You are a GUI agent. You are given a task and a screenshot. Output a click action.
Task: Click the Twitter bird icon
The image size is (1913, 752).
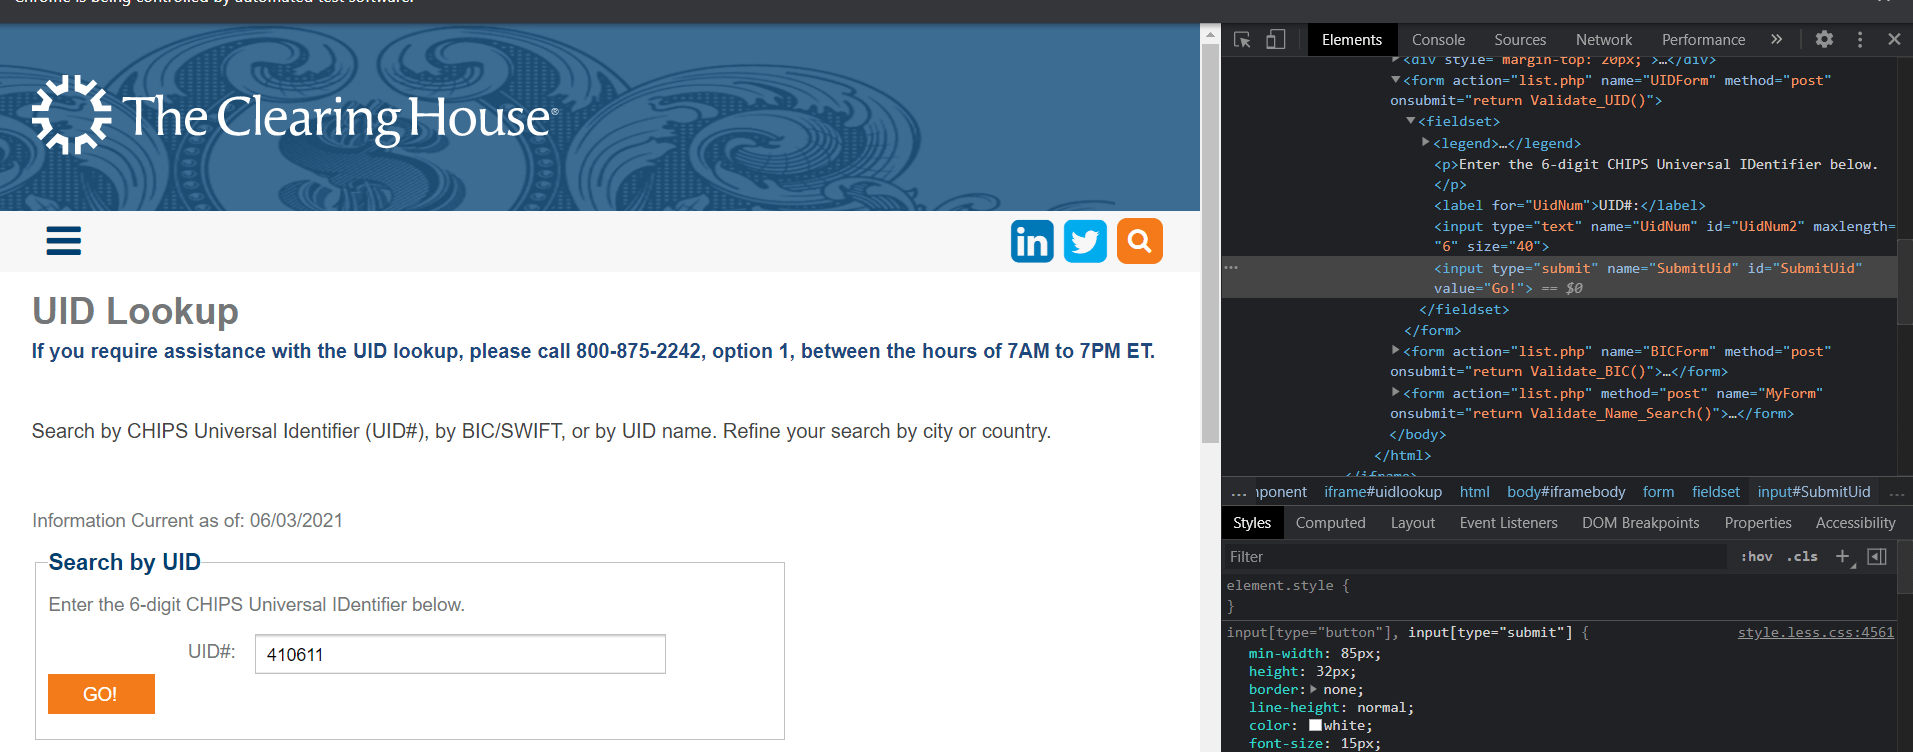[x=1085, y=241]
